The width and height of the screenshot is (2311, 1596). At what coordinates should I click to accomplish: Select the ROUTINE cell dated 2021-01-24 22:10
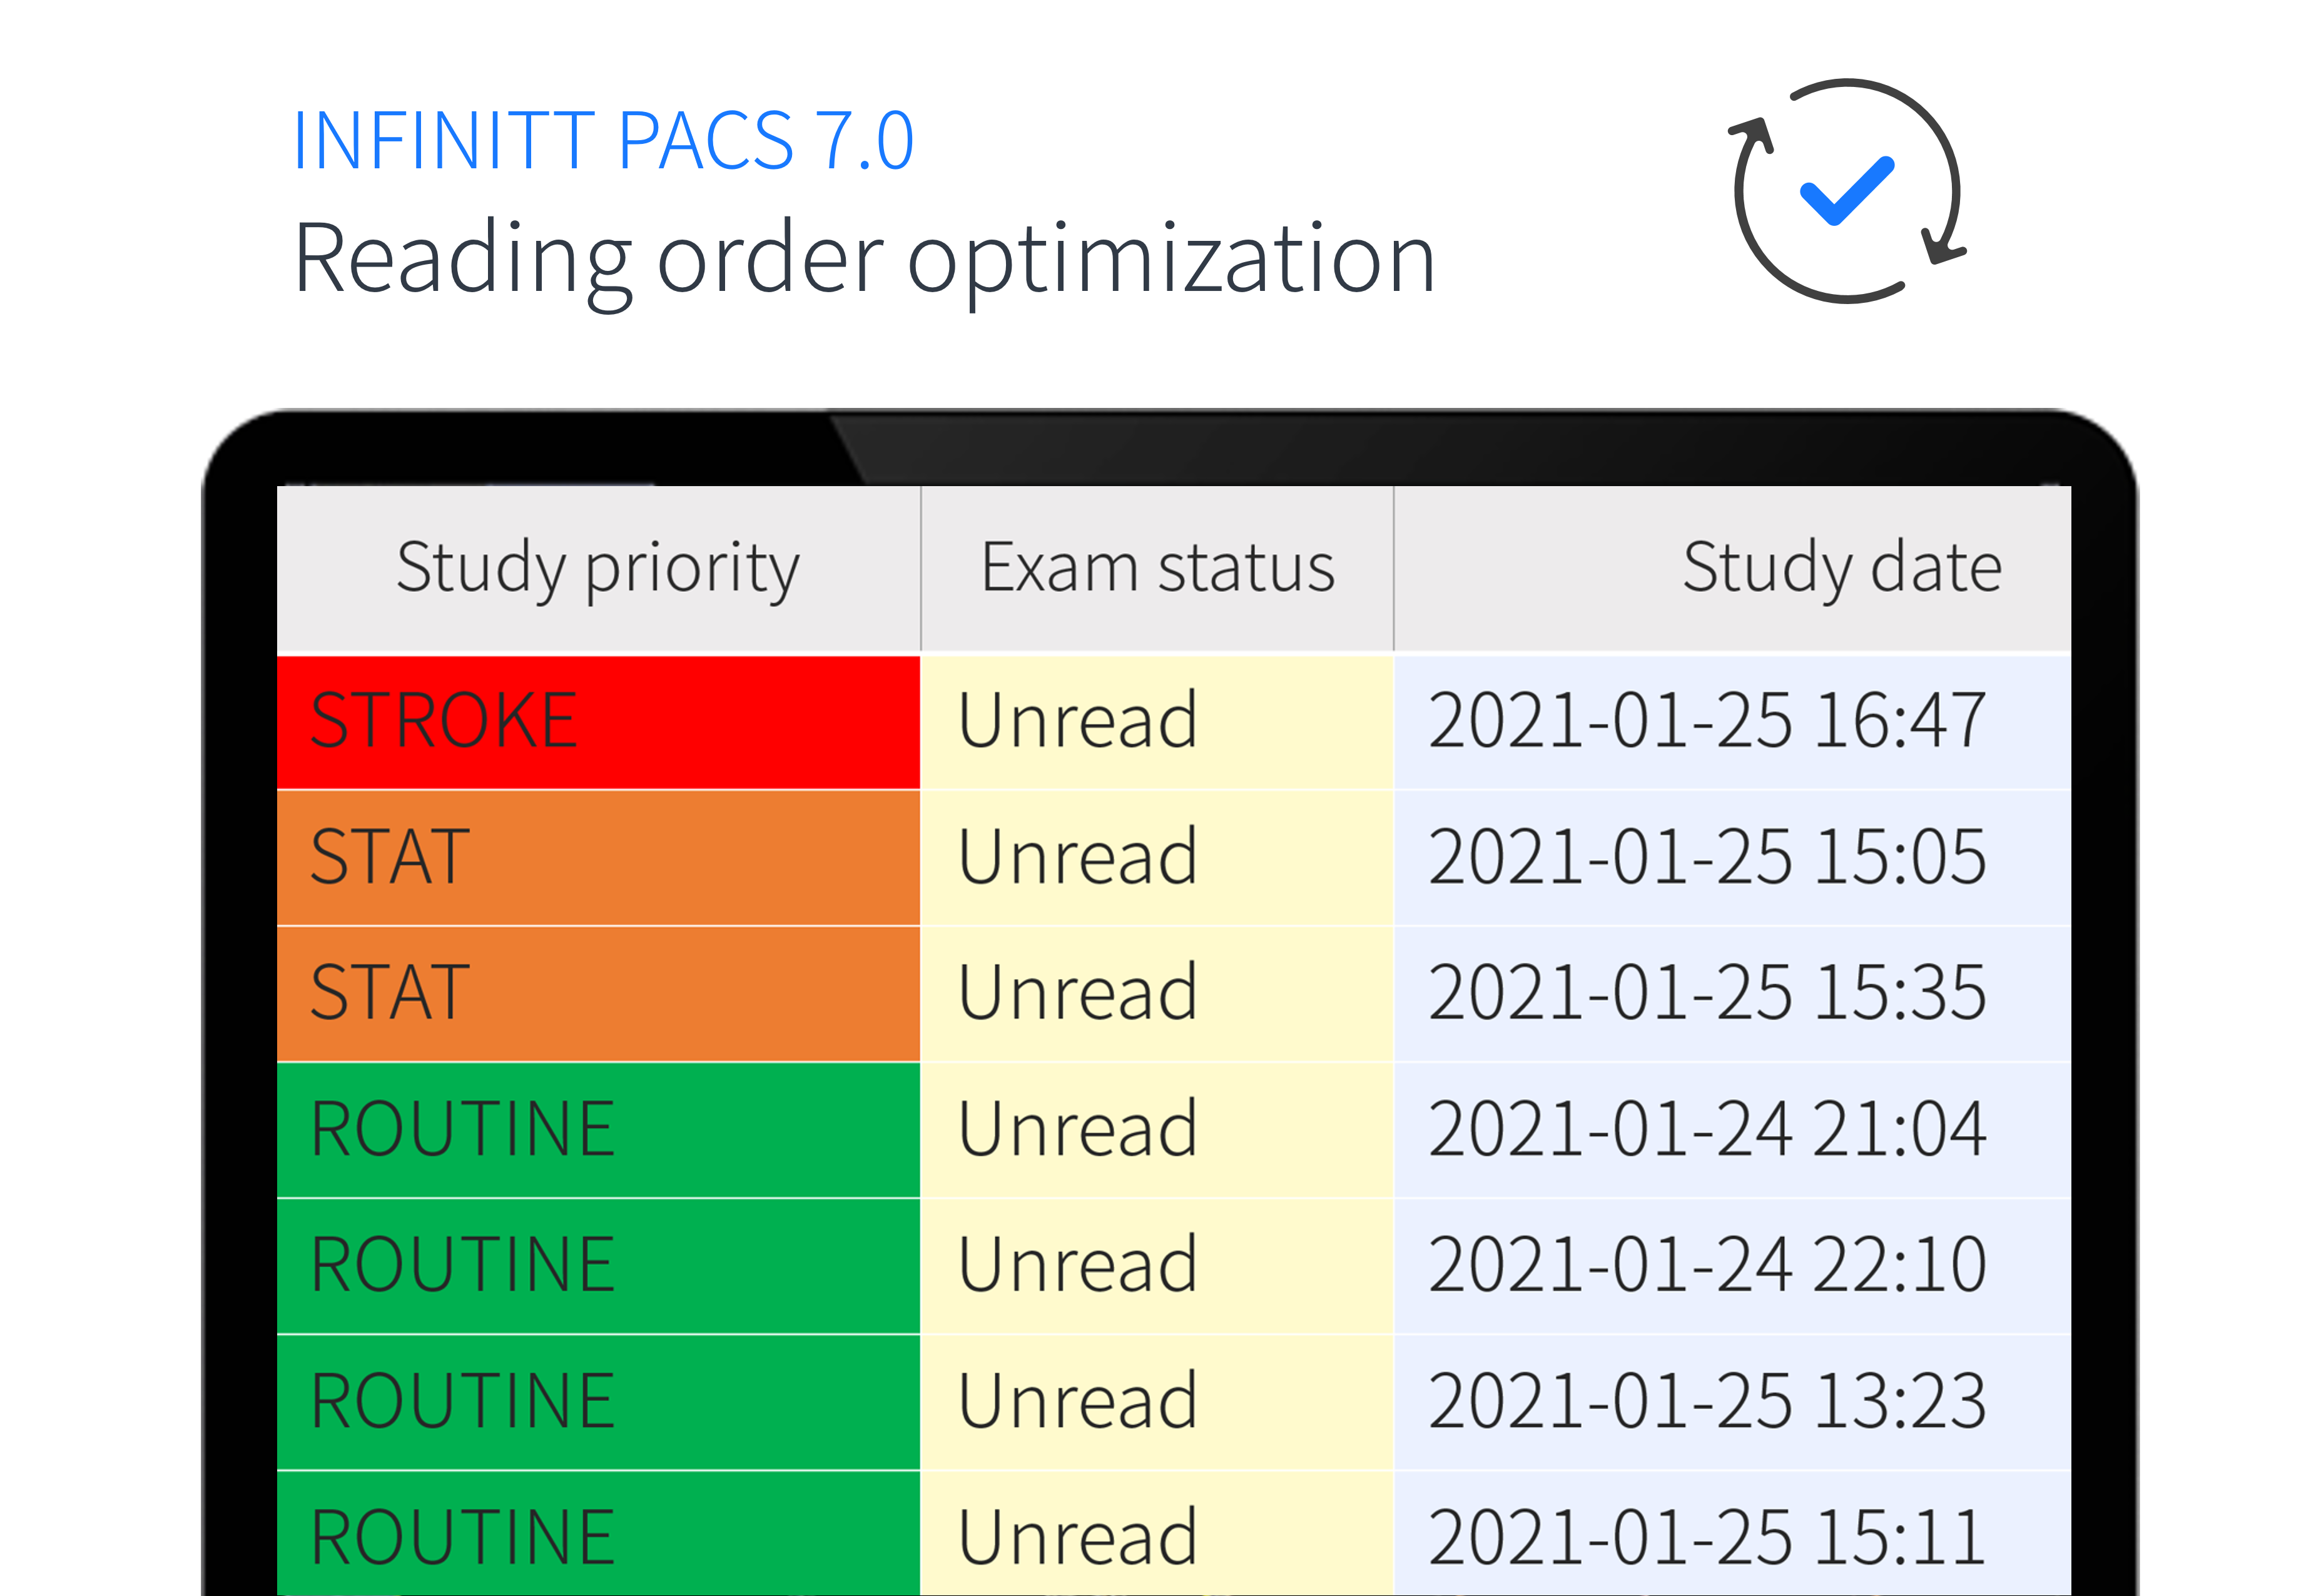click(x=598, y=1266)
